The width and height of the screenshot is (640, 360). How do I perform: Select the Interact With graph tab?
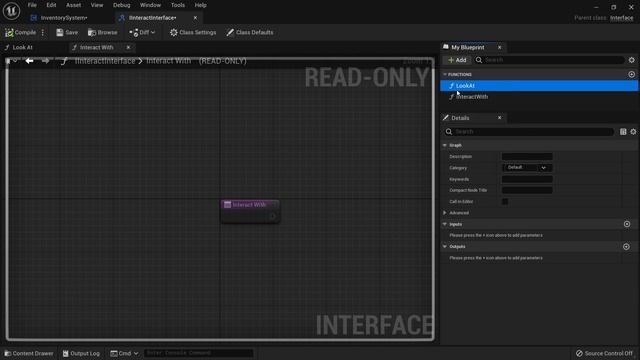coord(96,47)
